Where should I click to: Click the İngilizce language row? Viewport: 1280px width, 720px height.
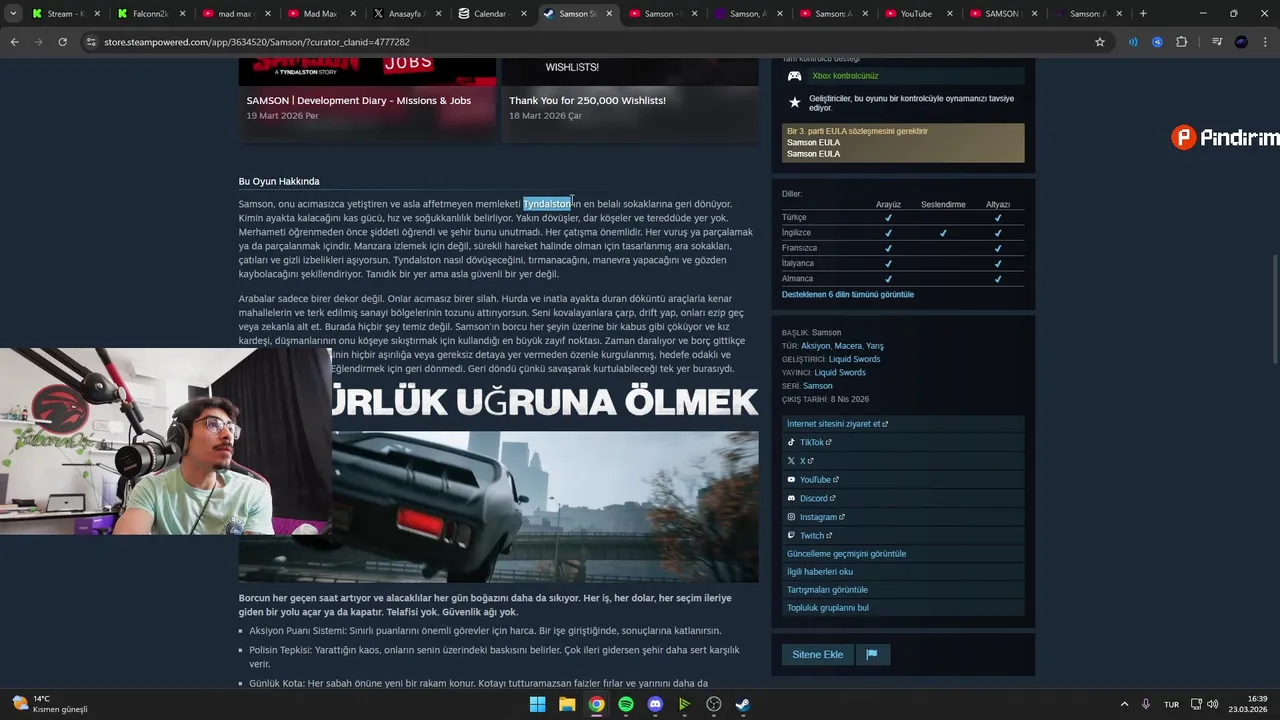[x=903, y=233]
